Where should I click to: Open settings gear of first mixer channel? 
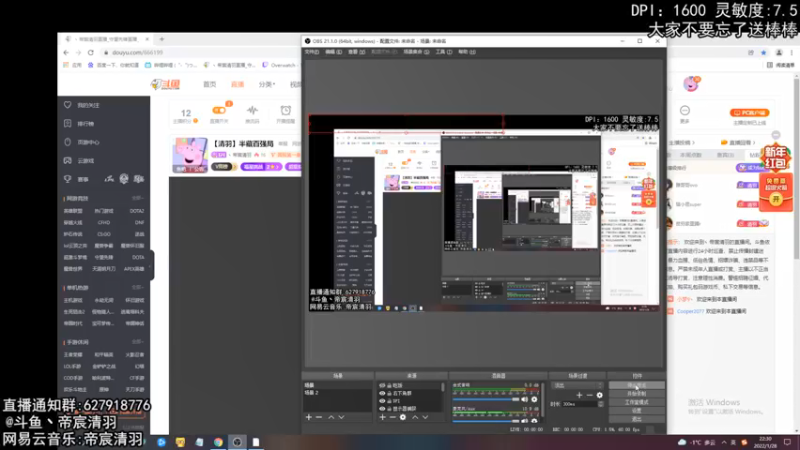(x=534, y=399)
